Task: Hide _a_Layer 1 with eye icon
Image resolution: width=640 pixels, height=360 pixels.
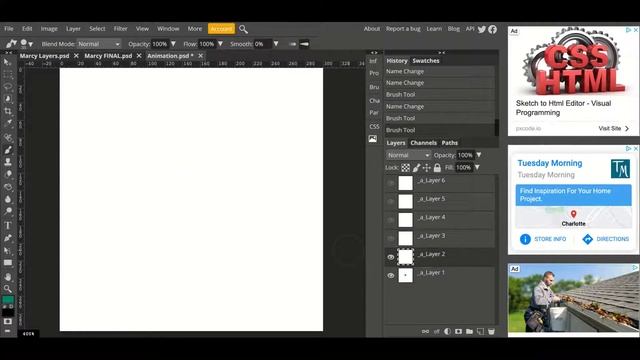Action: coord(391,276)
